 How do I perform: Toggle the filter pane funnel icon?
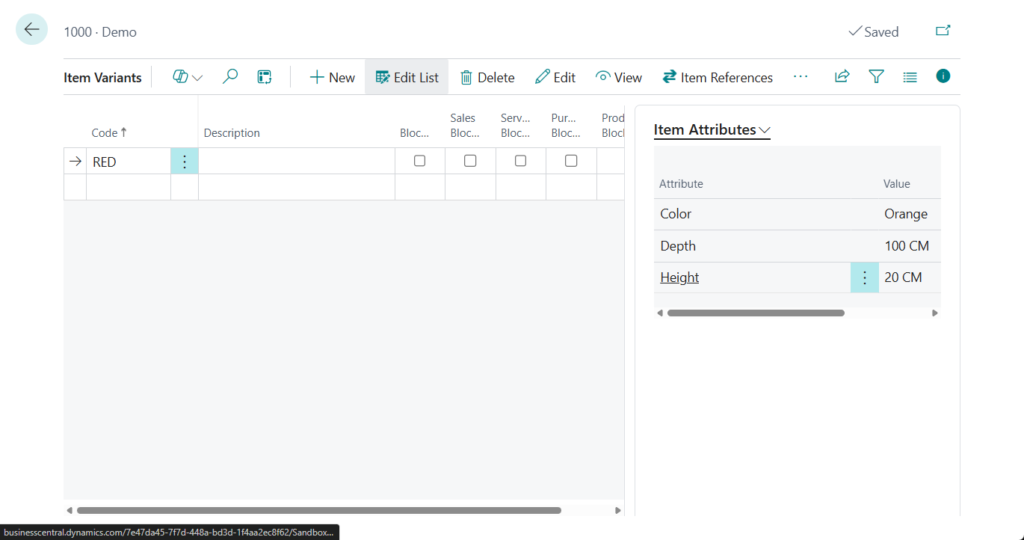click(876, 77)
